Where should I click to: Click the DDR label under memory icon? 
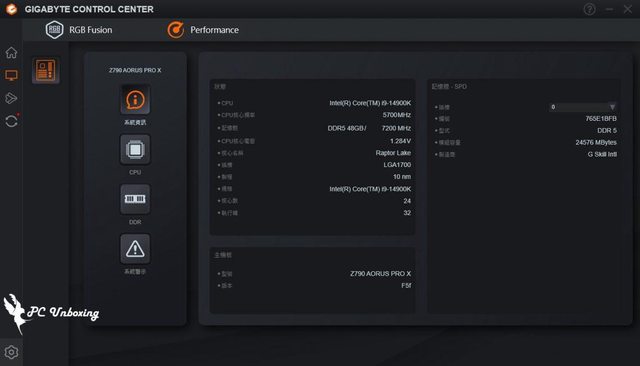coord(135,222)
